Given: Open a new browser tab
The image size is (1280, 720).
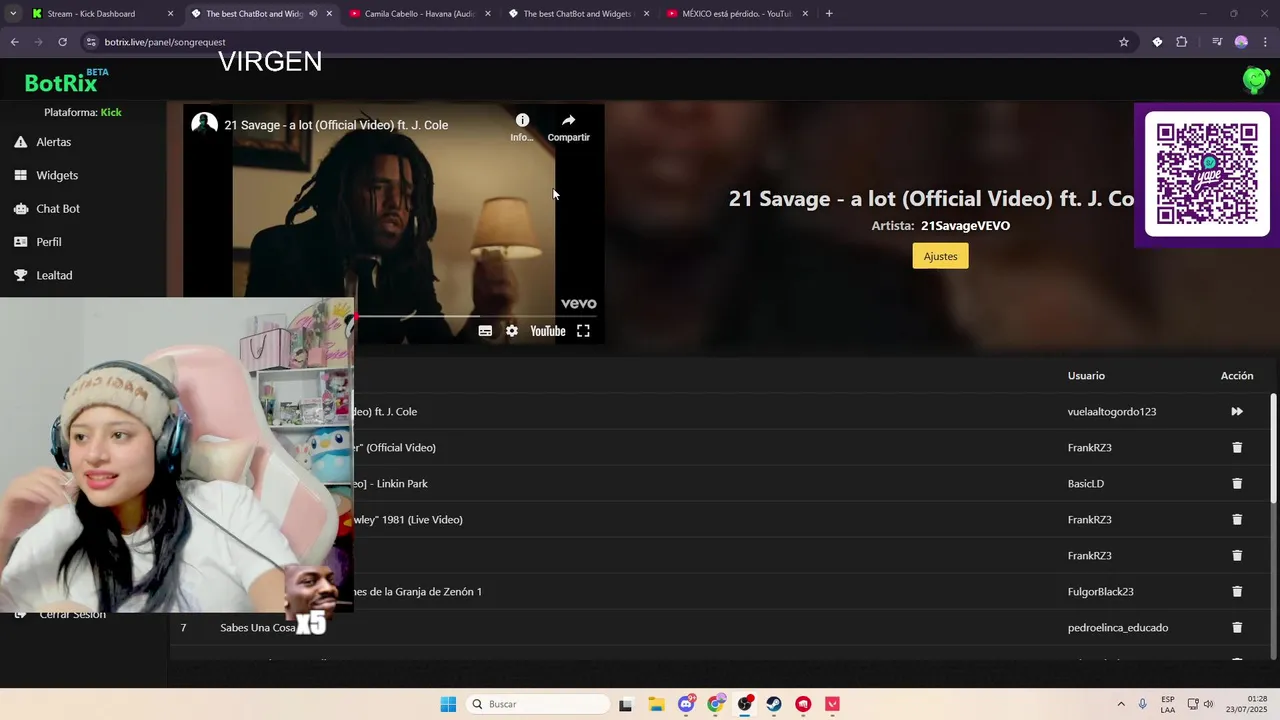Looking at the screenshot, I should coord(829,14).
